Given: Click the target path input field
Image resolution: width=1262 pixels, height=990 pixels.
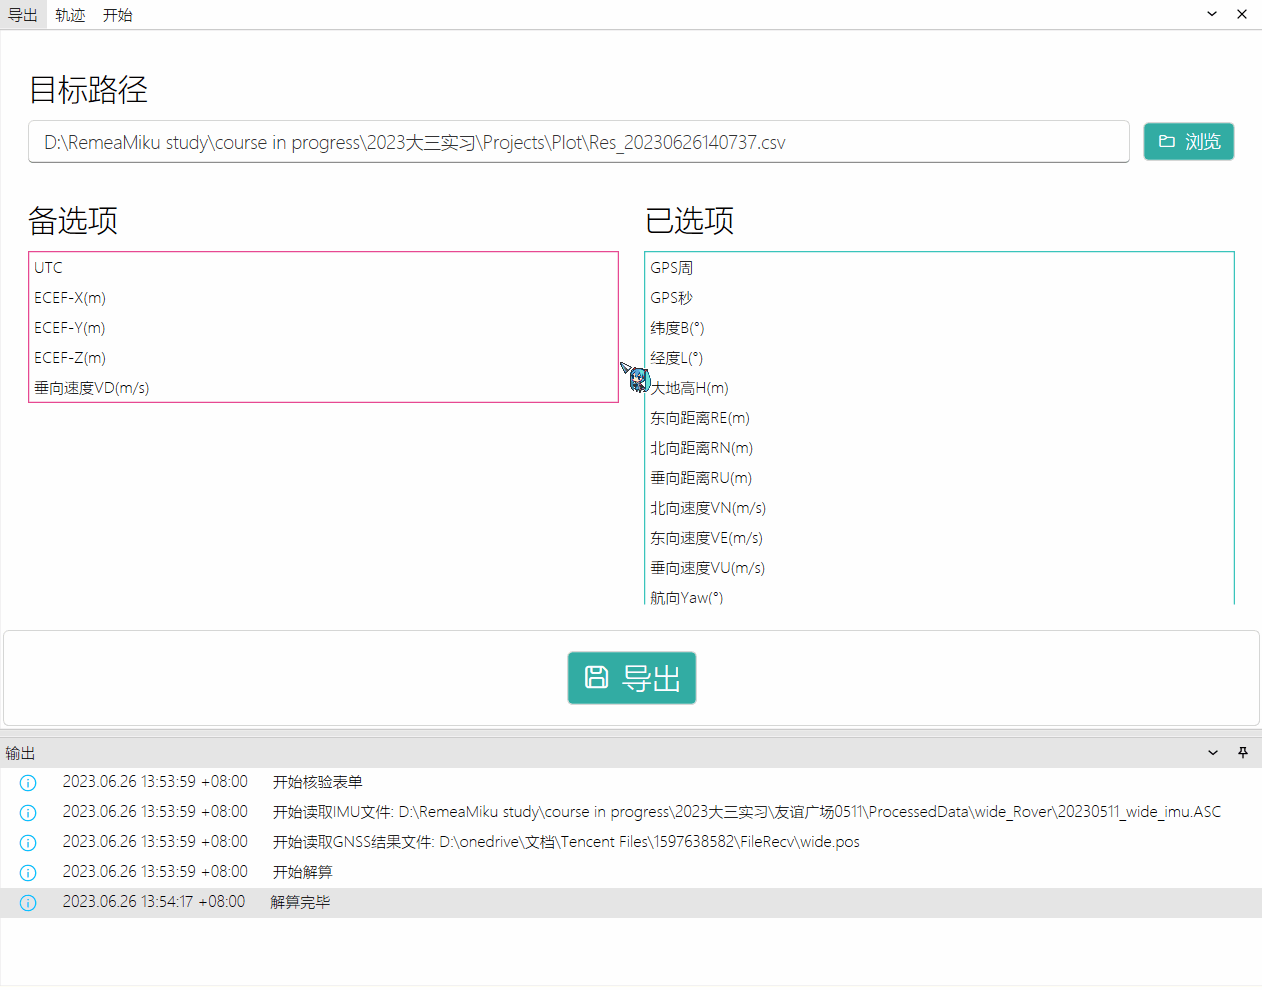Looking at the screenshot, I should (x=579, y=142).
